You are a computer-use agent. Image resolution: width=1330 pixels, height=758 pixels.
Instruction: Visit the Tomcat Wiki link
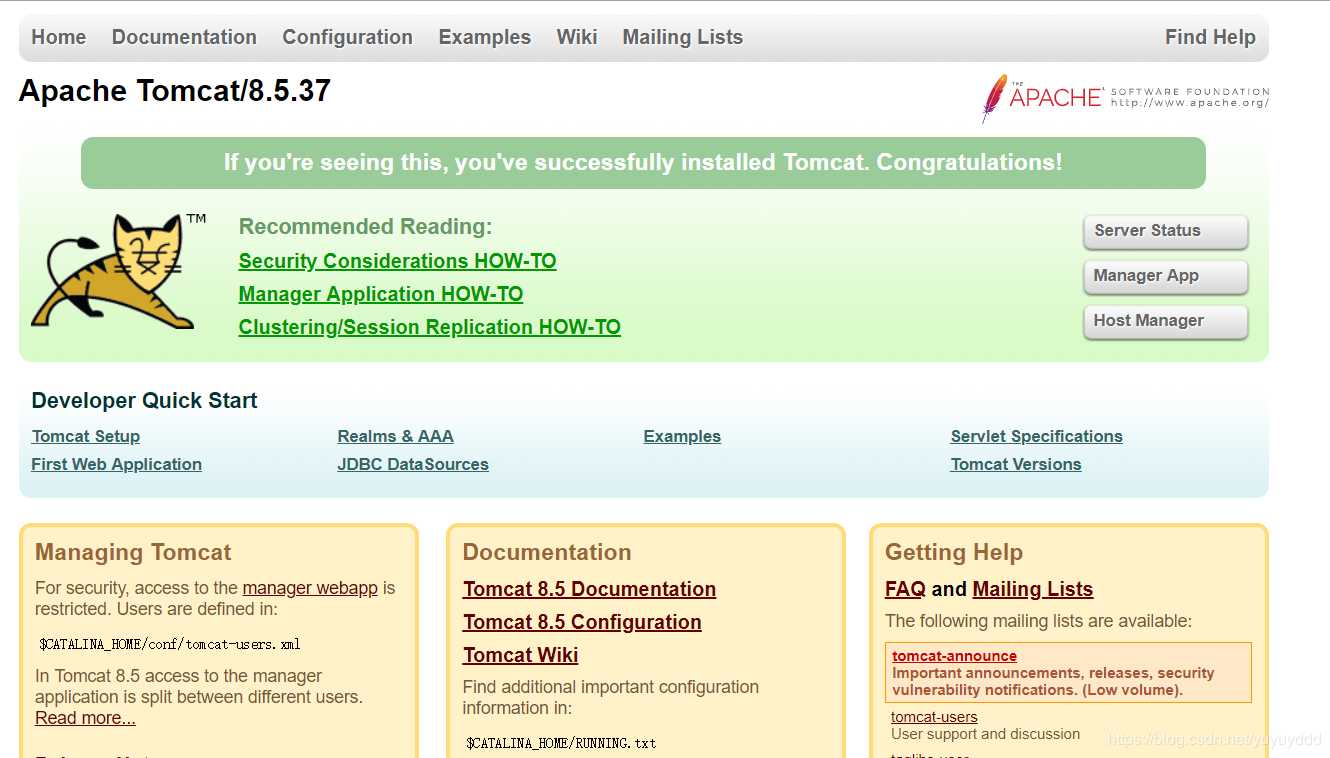520,655
